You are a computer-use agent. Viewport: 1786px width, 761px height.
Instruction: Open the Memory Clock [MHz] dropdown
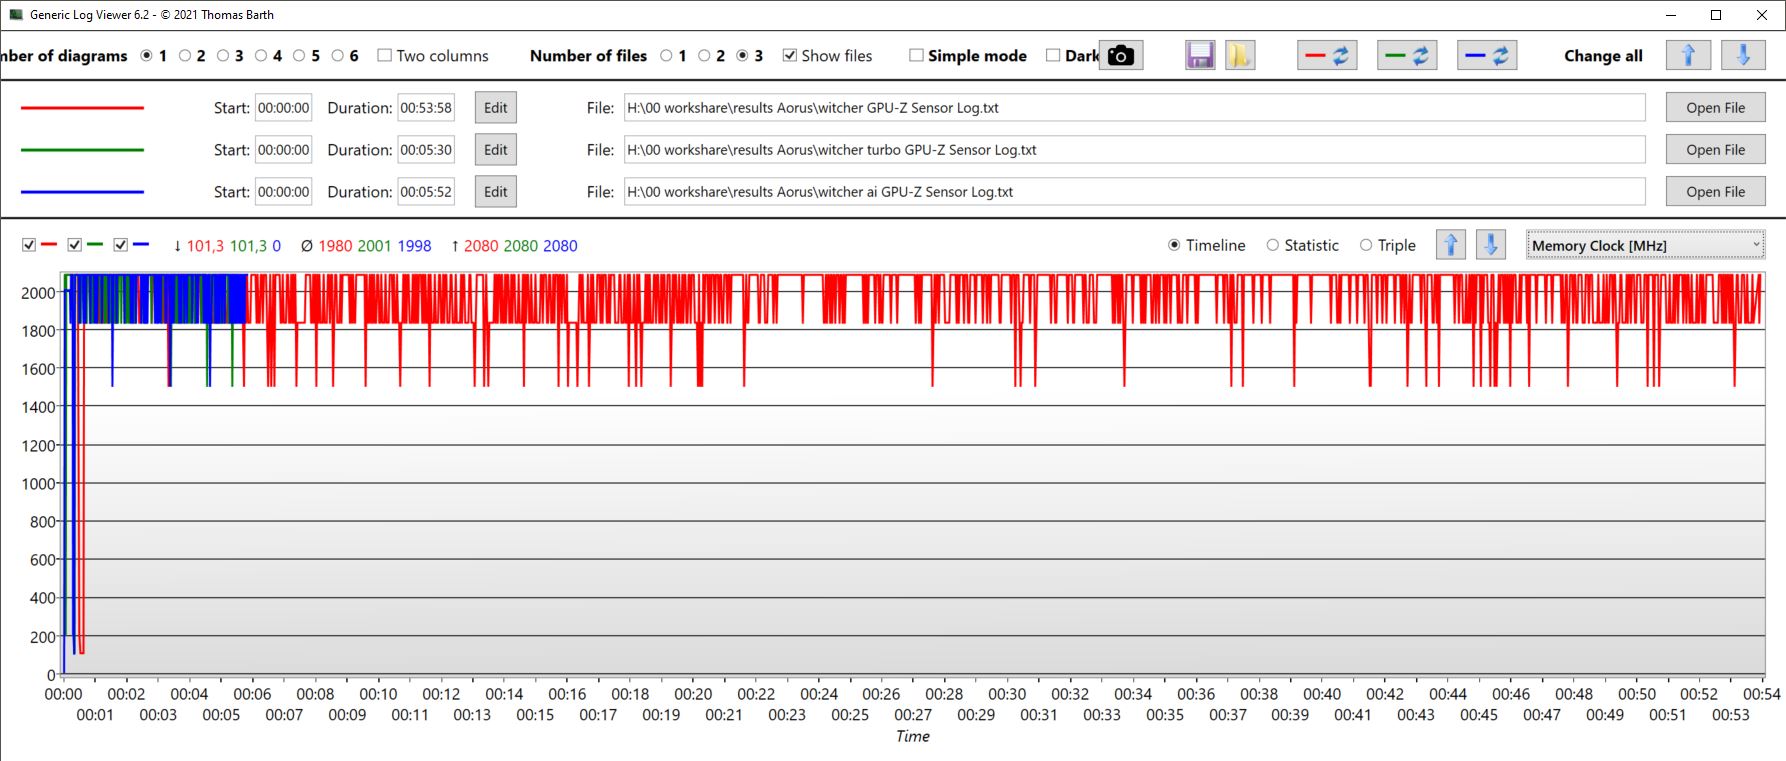[x=1644, y=245]
